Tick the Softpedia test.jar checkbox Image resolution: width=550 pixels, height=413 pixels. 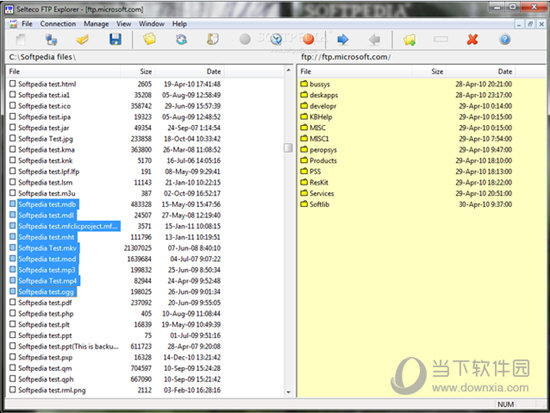coord(13,127)
